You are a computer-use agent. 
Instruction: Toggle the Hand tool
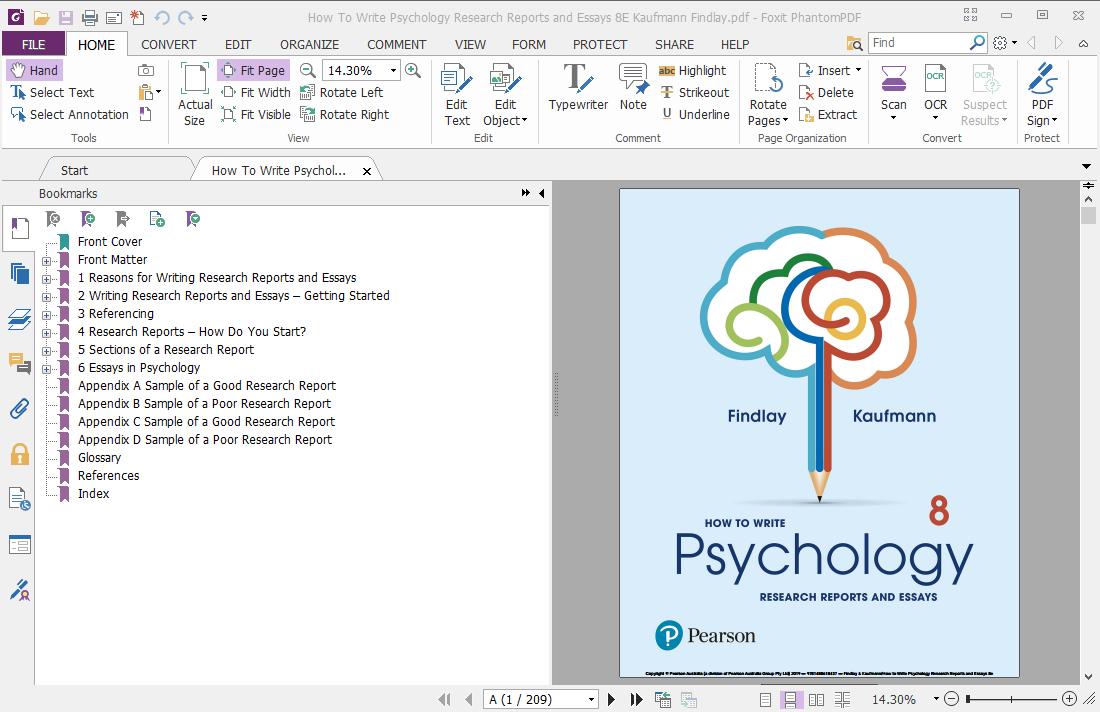pyautogui.click(x=34, y=70)
